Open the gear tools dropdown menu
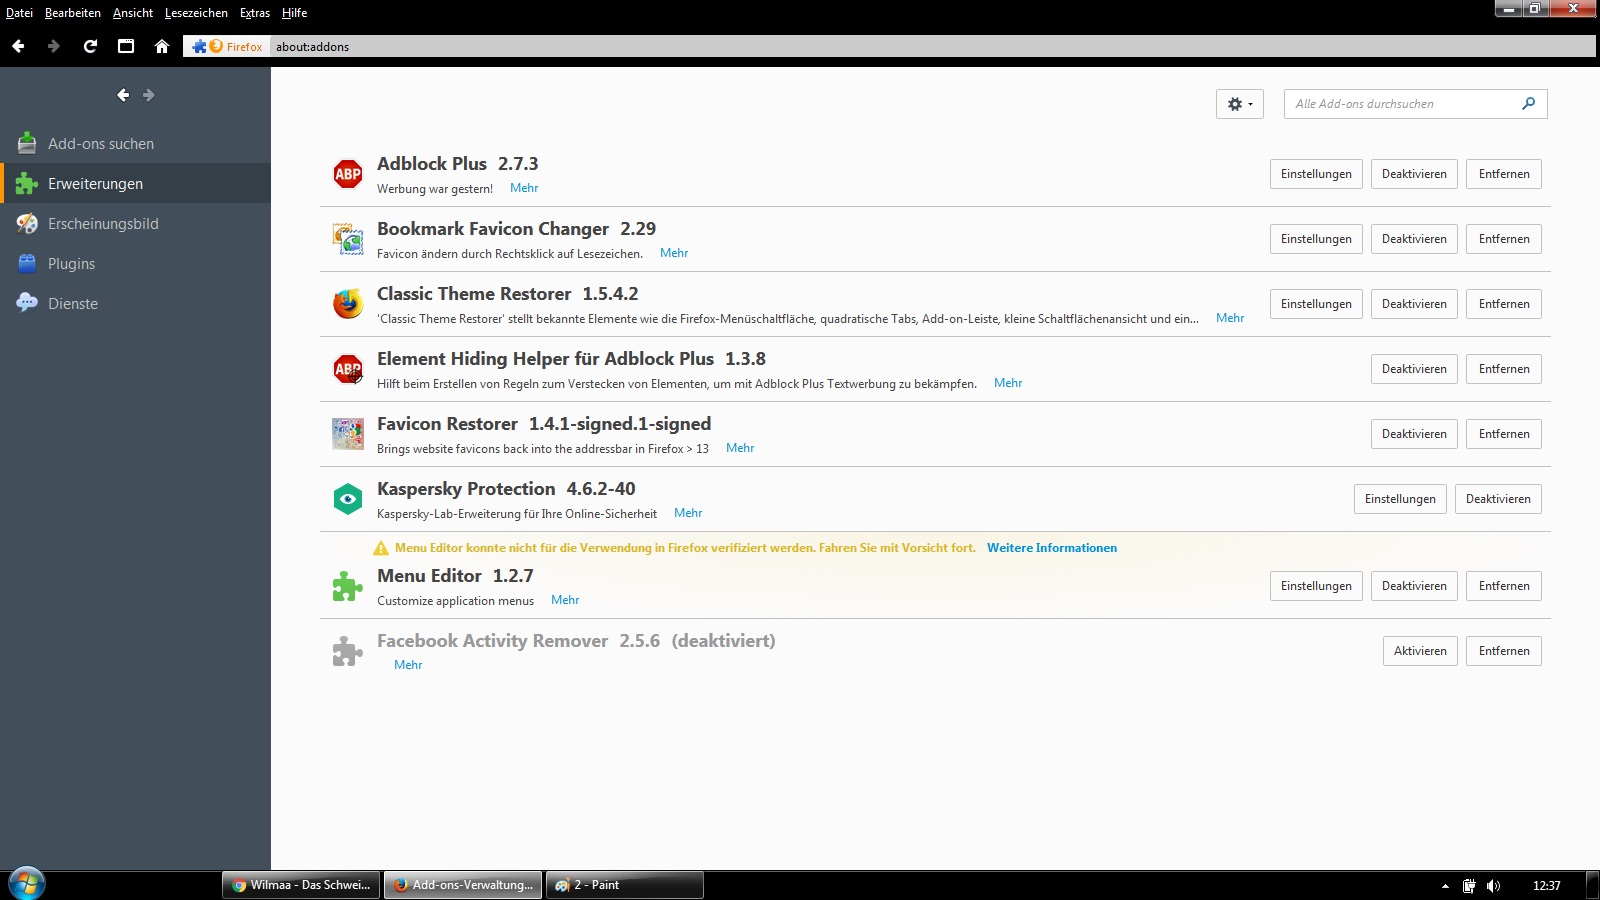 coord(1239,104)
